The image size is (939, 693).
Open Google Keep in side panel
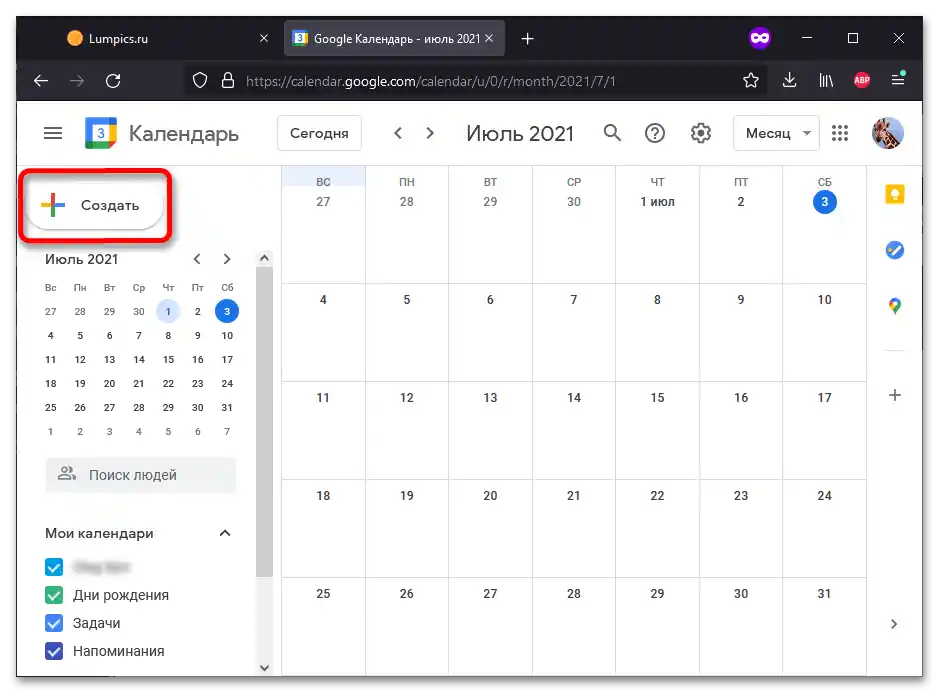click(x=895, y=194)
